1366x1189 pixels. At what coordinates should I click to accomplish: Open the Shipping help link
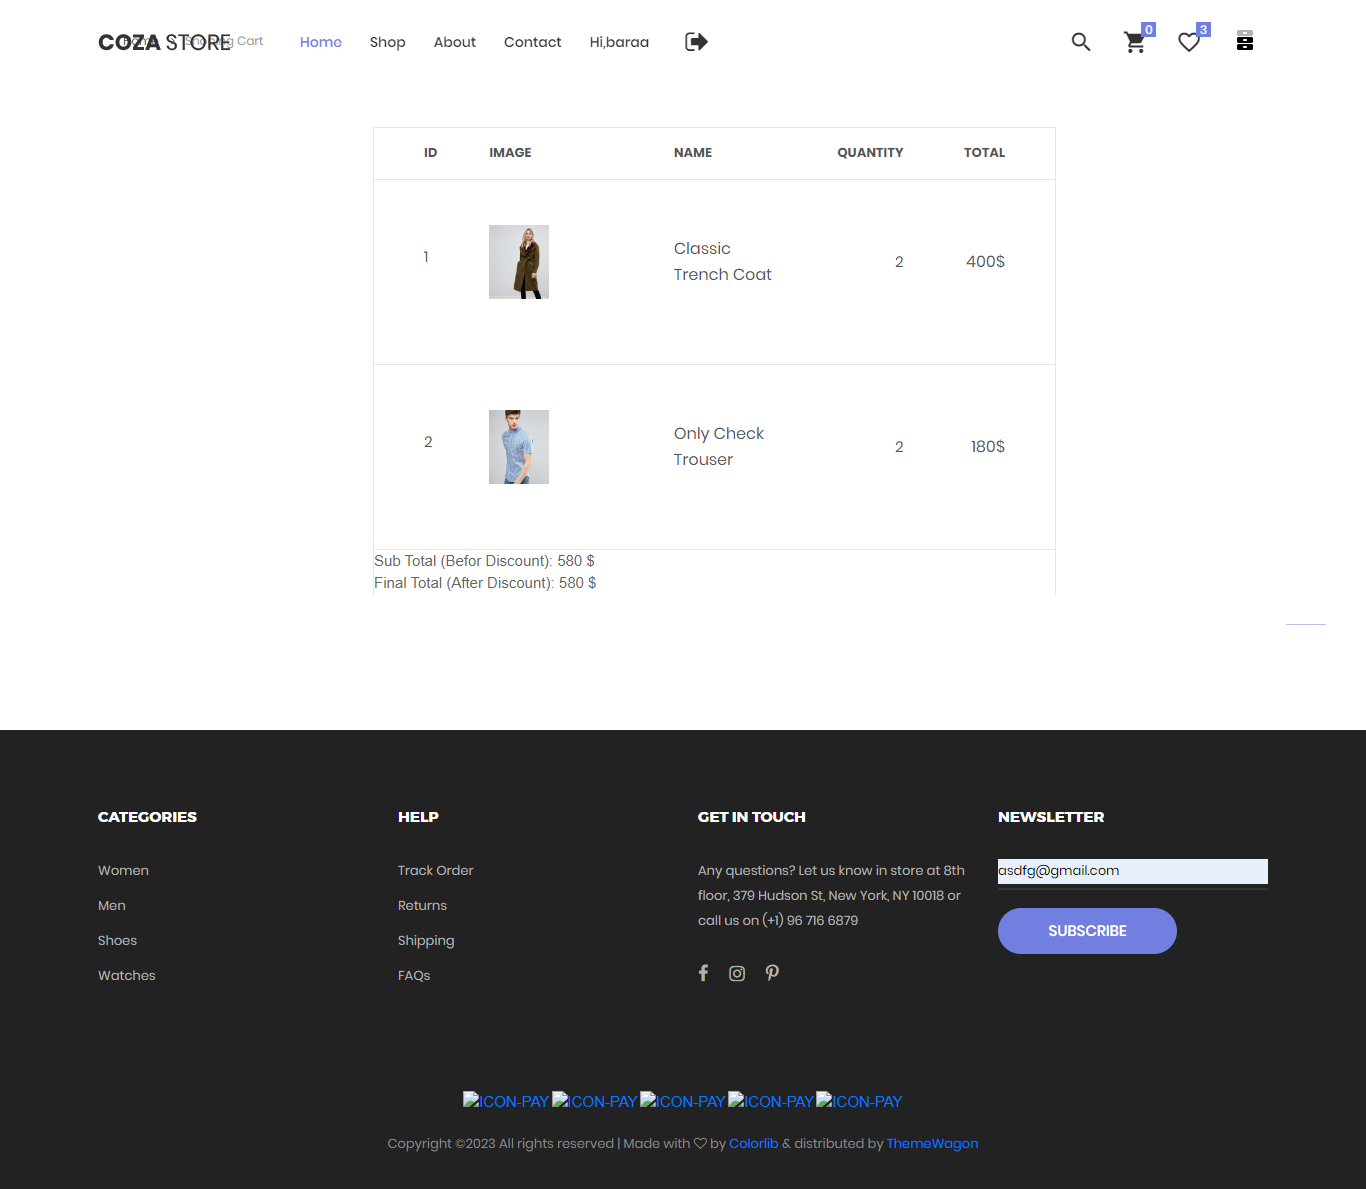click(426, 941)
